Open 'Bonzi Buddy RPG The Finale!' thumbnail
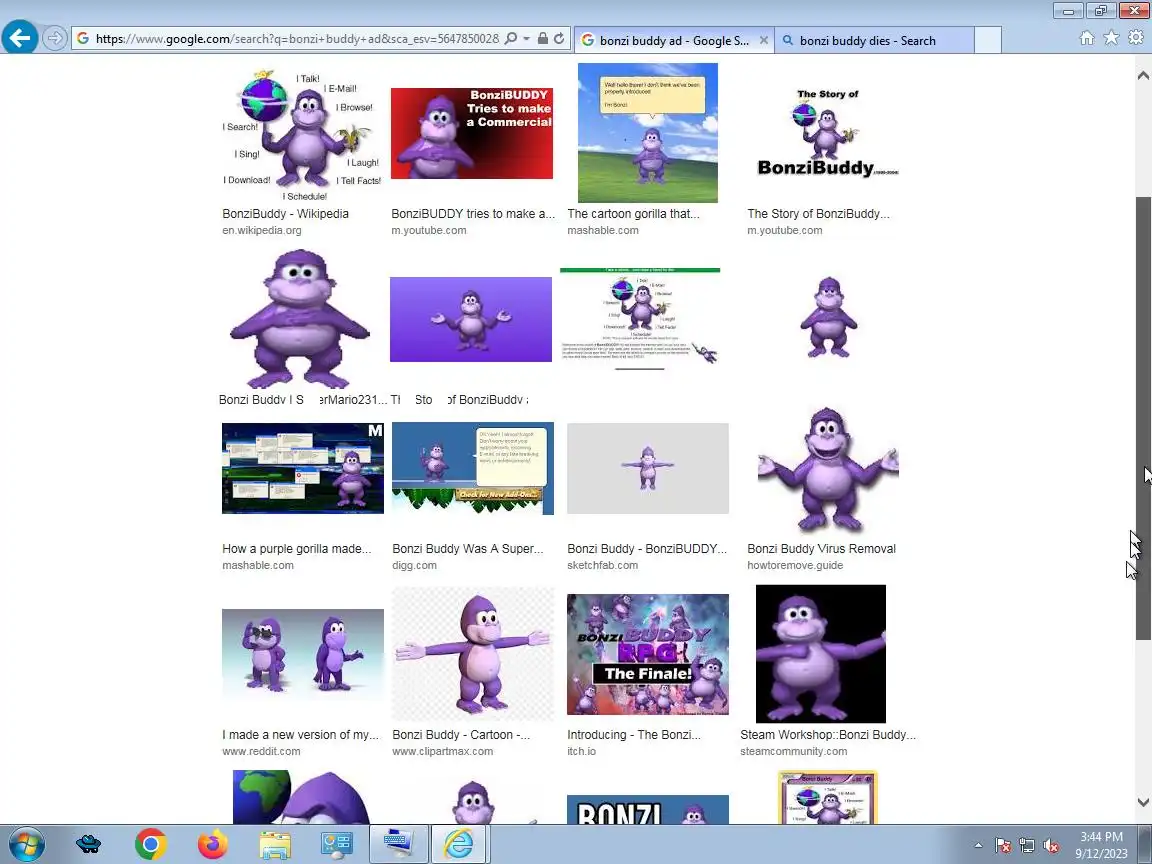The height and width of the screenshot is (864, 1152). [x=647, y=654]
